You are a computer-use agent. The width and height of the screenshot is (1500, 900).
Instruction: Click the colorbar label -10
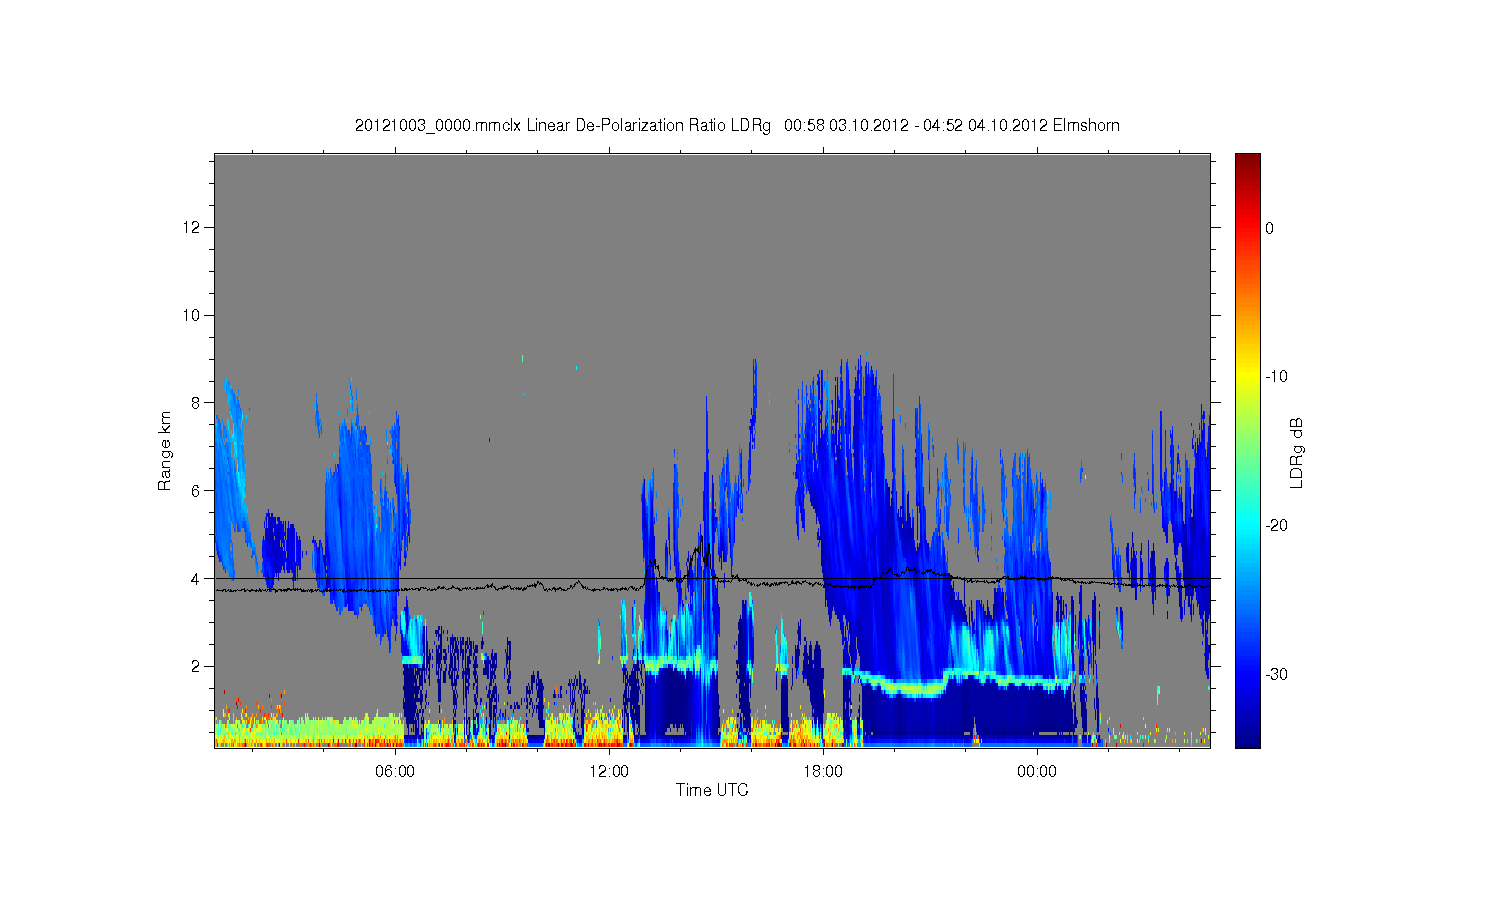[1276, 377]
